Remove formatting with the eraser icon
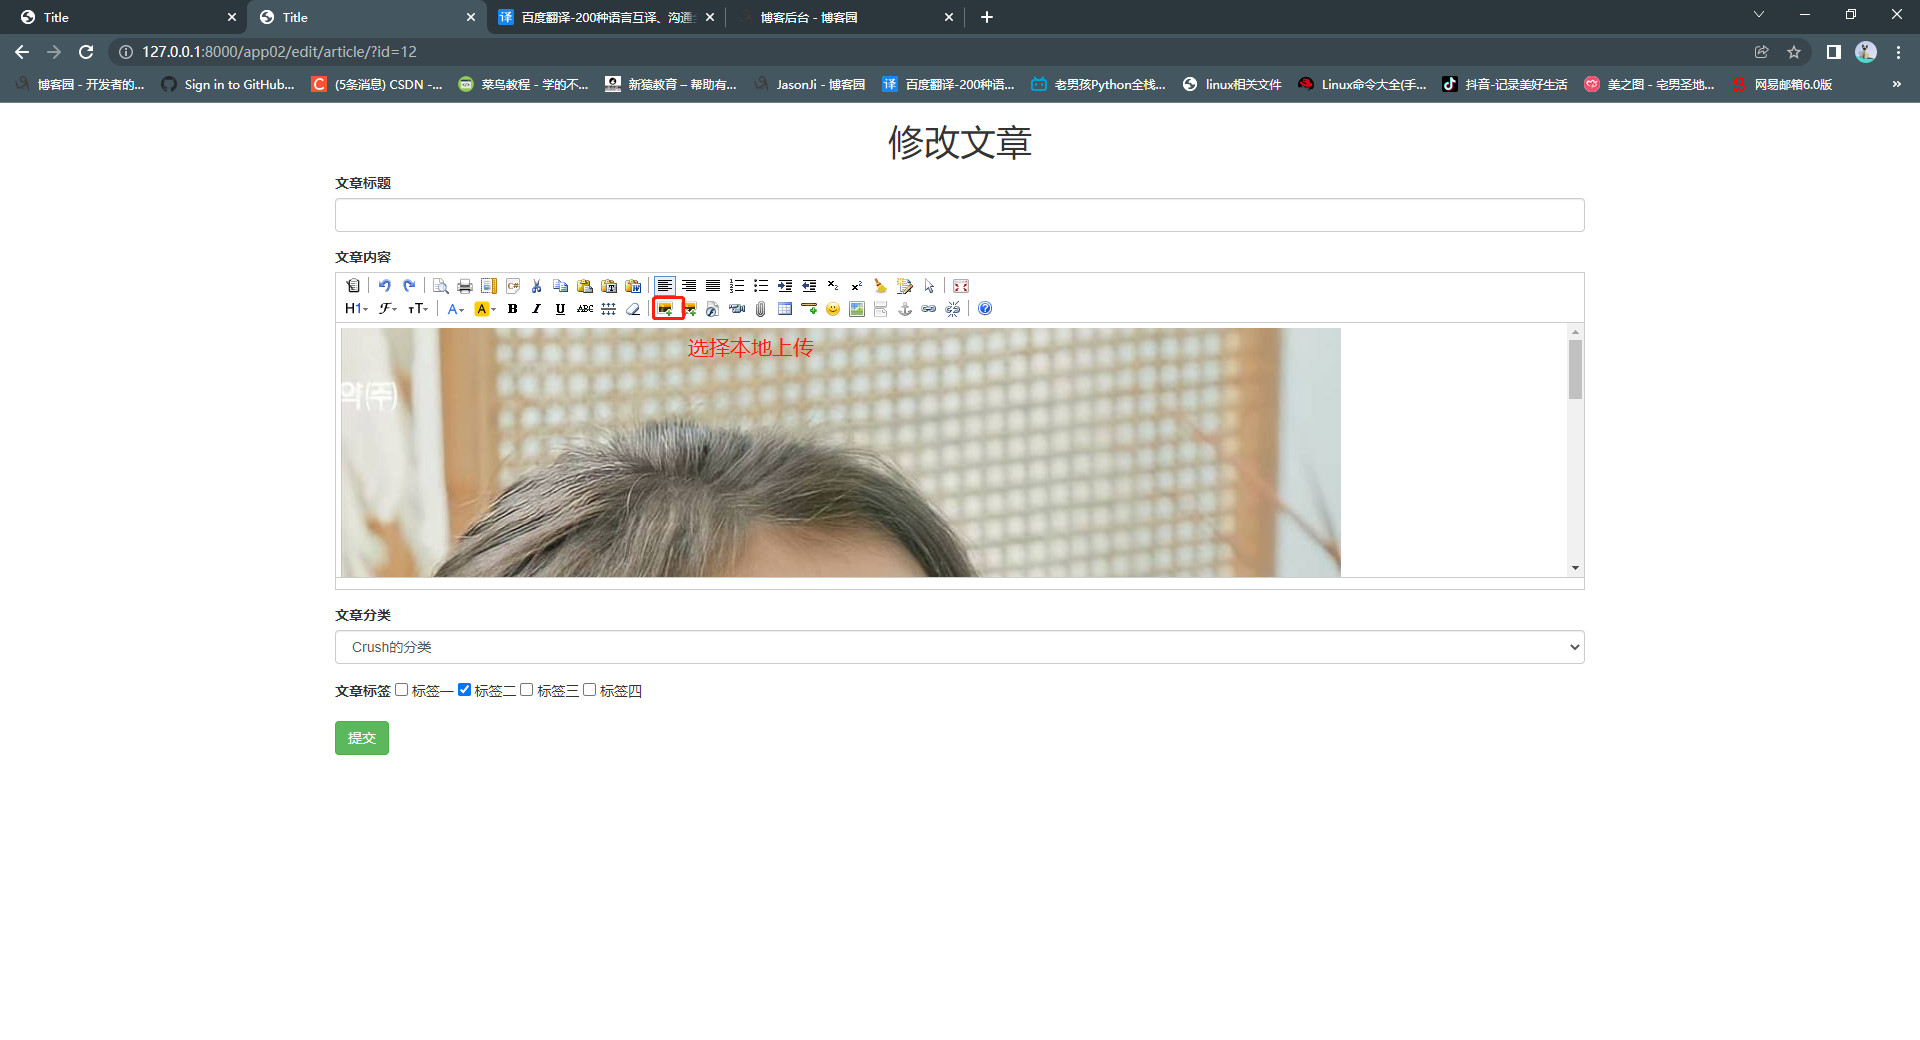The width and height of the screenshot is (1920, 1040). tap(632, 309)
